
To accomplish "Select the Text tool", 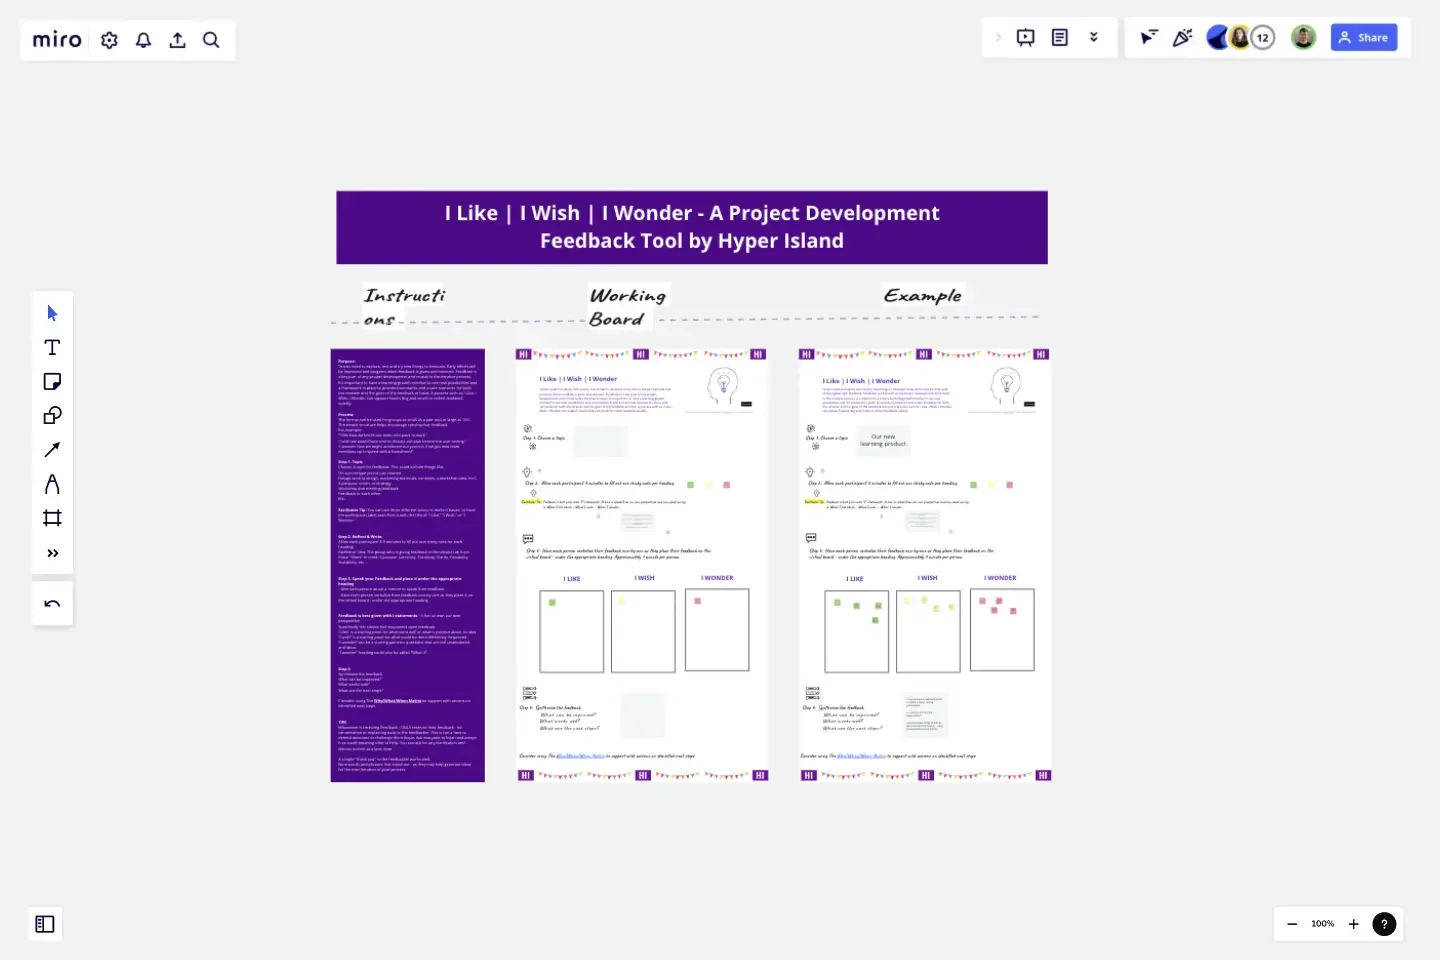I will pyautogui.click(x=53, y=347).
